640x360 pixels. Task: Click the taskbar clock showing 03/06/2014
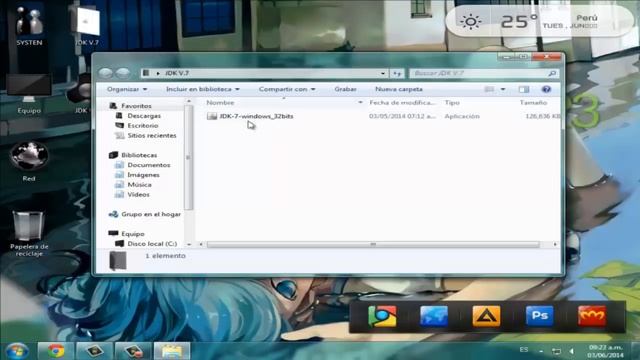click(x=606, y=351)
